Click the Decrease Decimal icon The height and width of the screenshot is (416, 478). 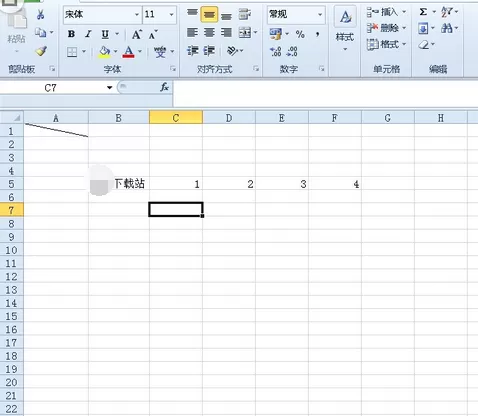point(292,52)
